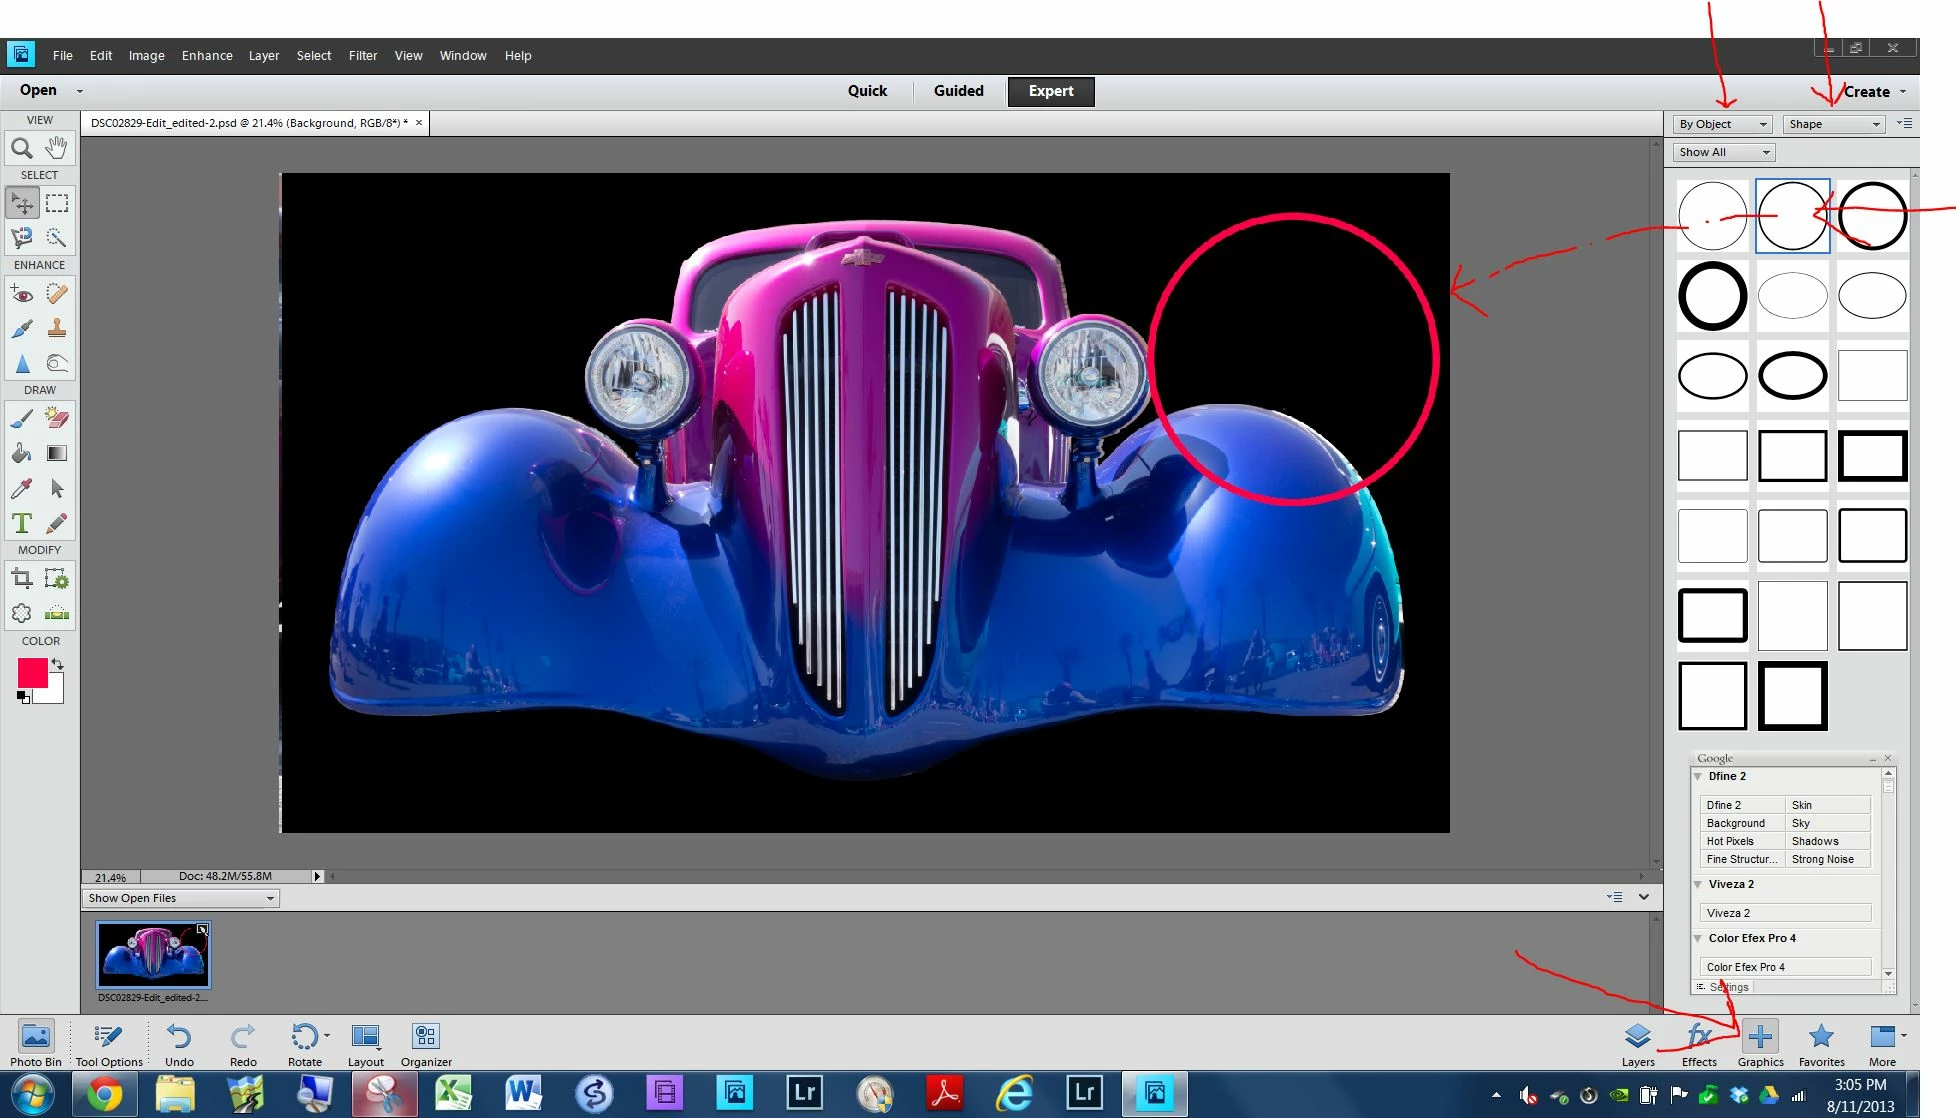Viewport: 1956px width, 1118px height.
Task: Select the Paint Bucket tool
Action: (x=21, y=453)
